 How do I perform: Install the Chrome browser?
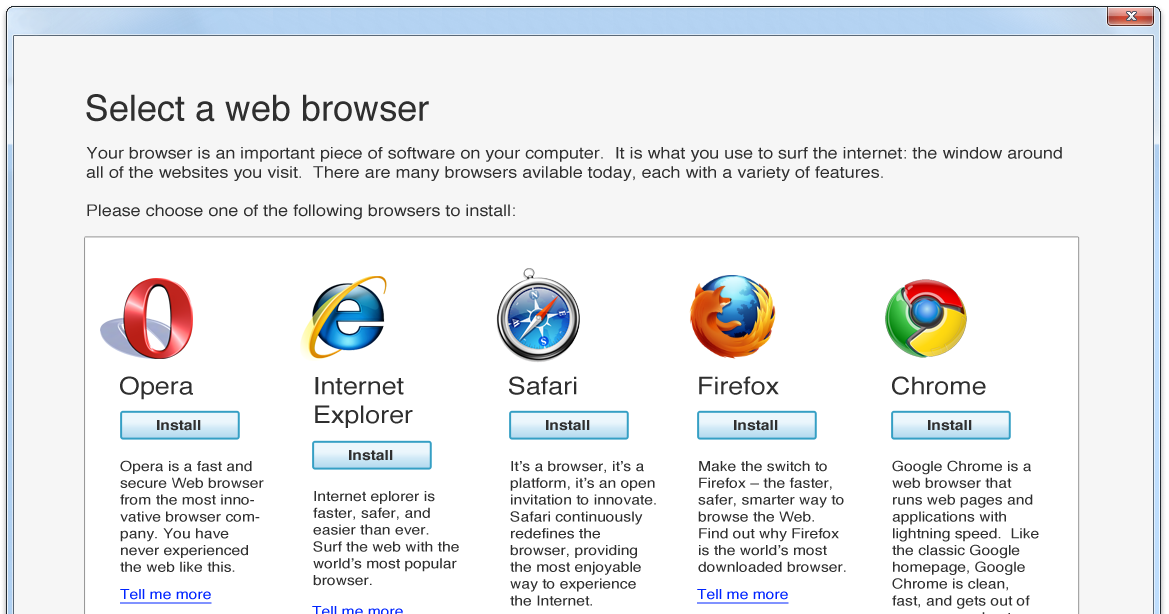(951, 425)
